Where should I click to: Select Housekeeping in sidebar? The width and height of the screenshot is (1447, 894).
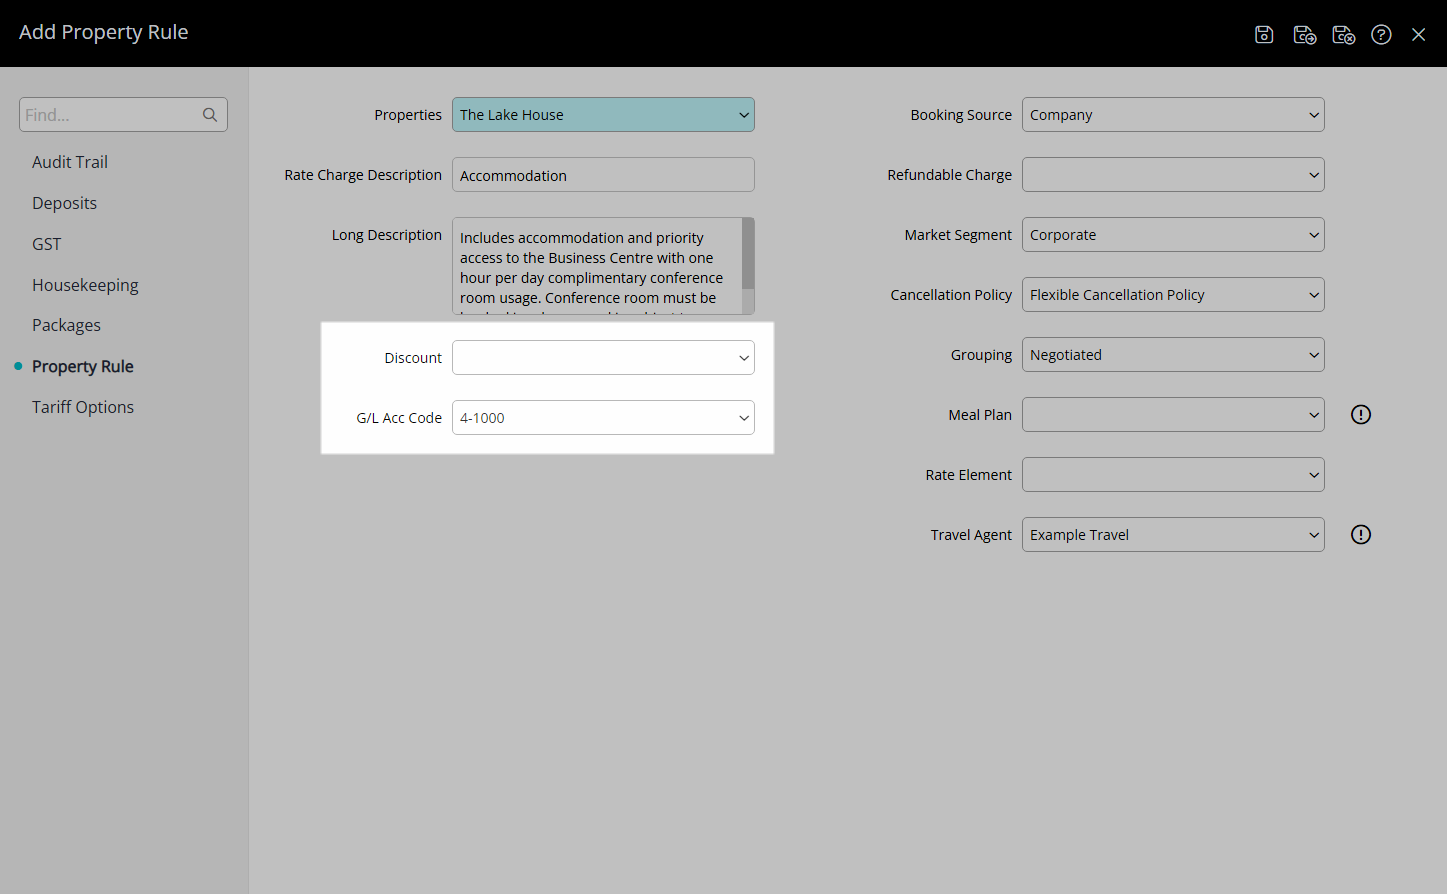pos(85,285)
